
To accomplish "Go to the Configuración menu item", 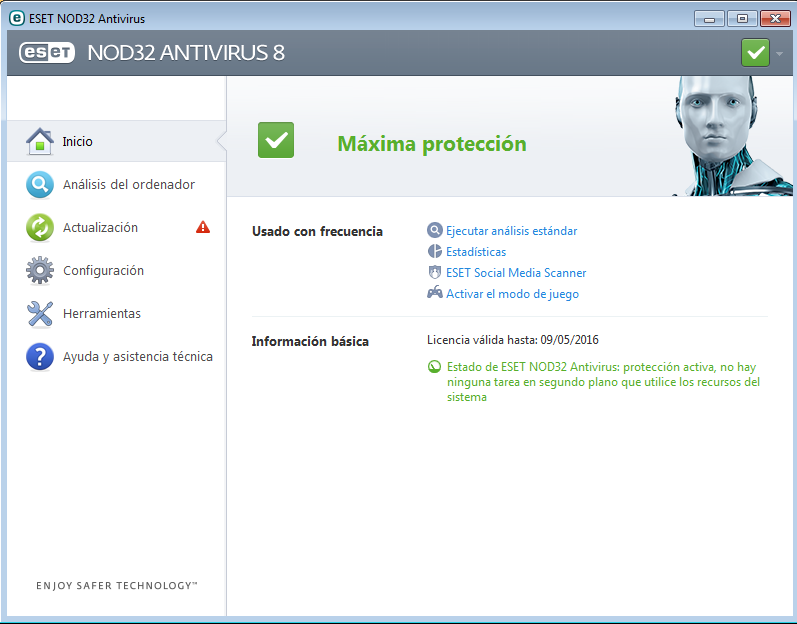I will pos(103,271).
